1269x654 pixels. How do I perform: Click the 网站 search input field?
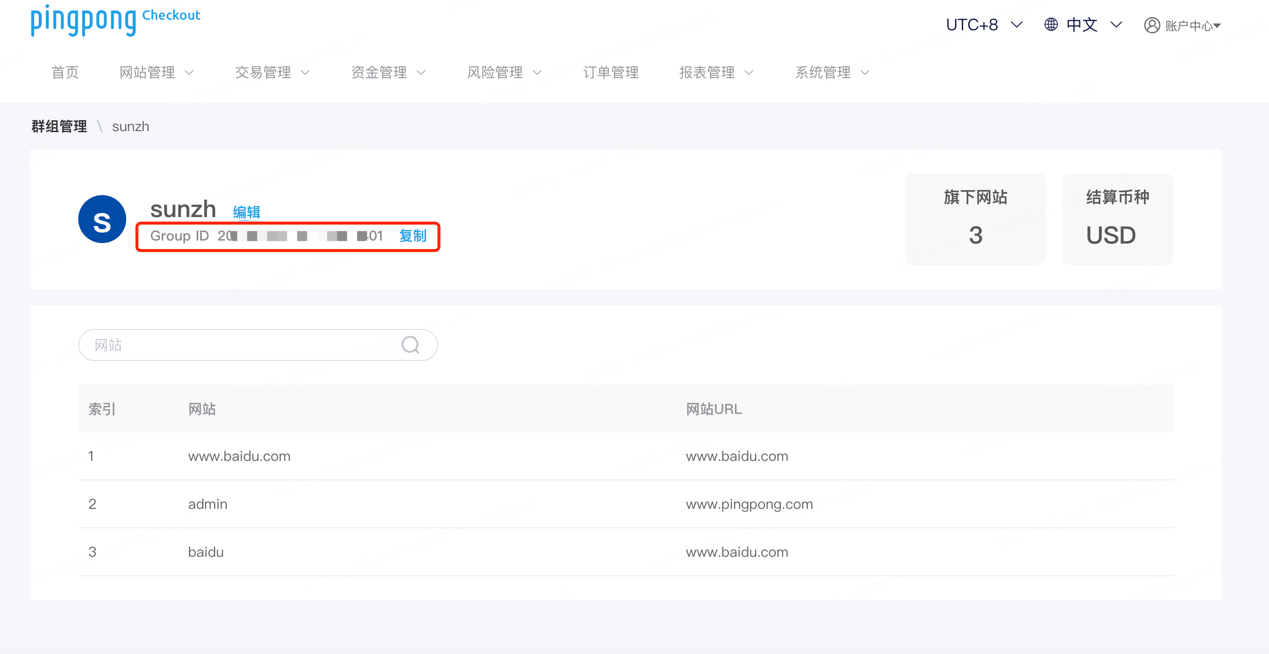pyautogui.click(x=240, y=344)
